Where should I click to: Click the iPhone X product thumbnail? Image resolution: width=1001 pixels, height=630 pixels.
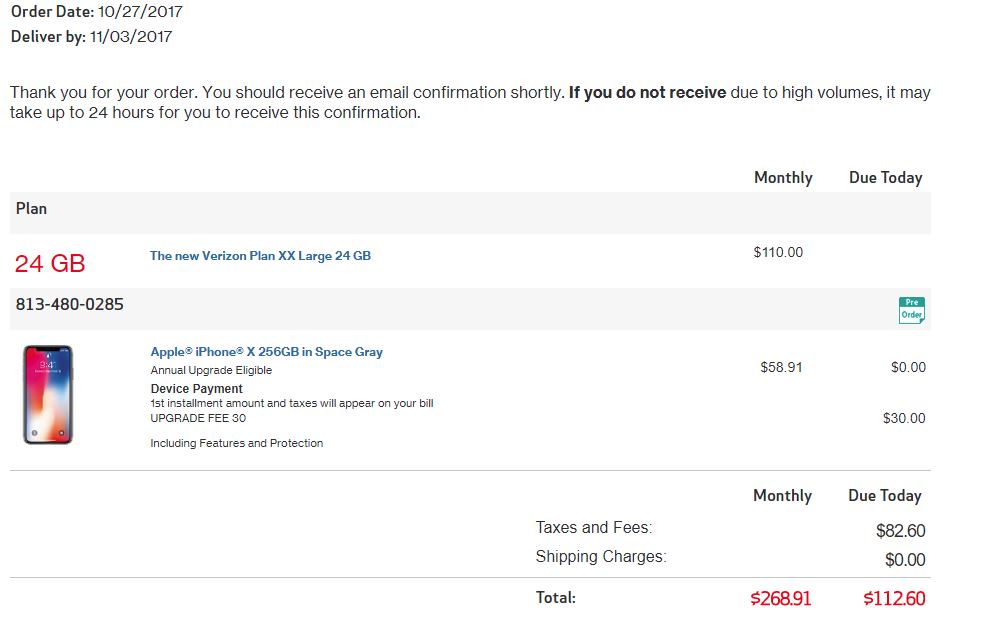tap(48, 394)
